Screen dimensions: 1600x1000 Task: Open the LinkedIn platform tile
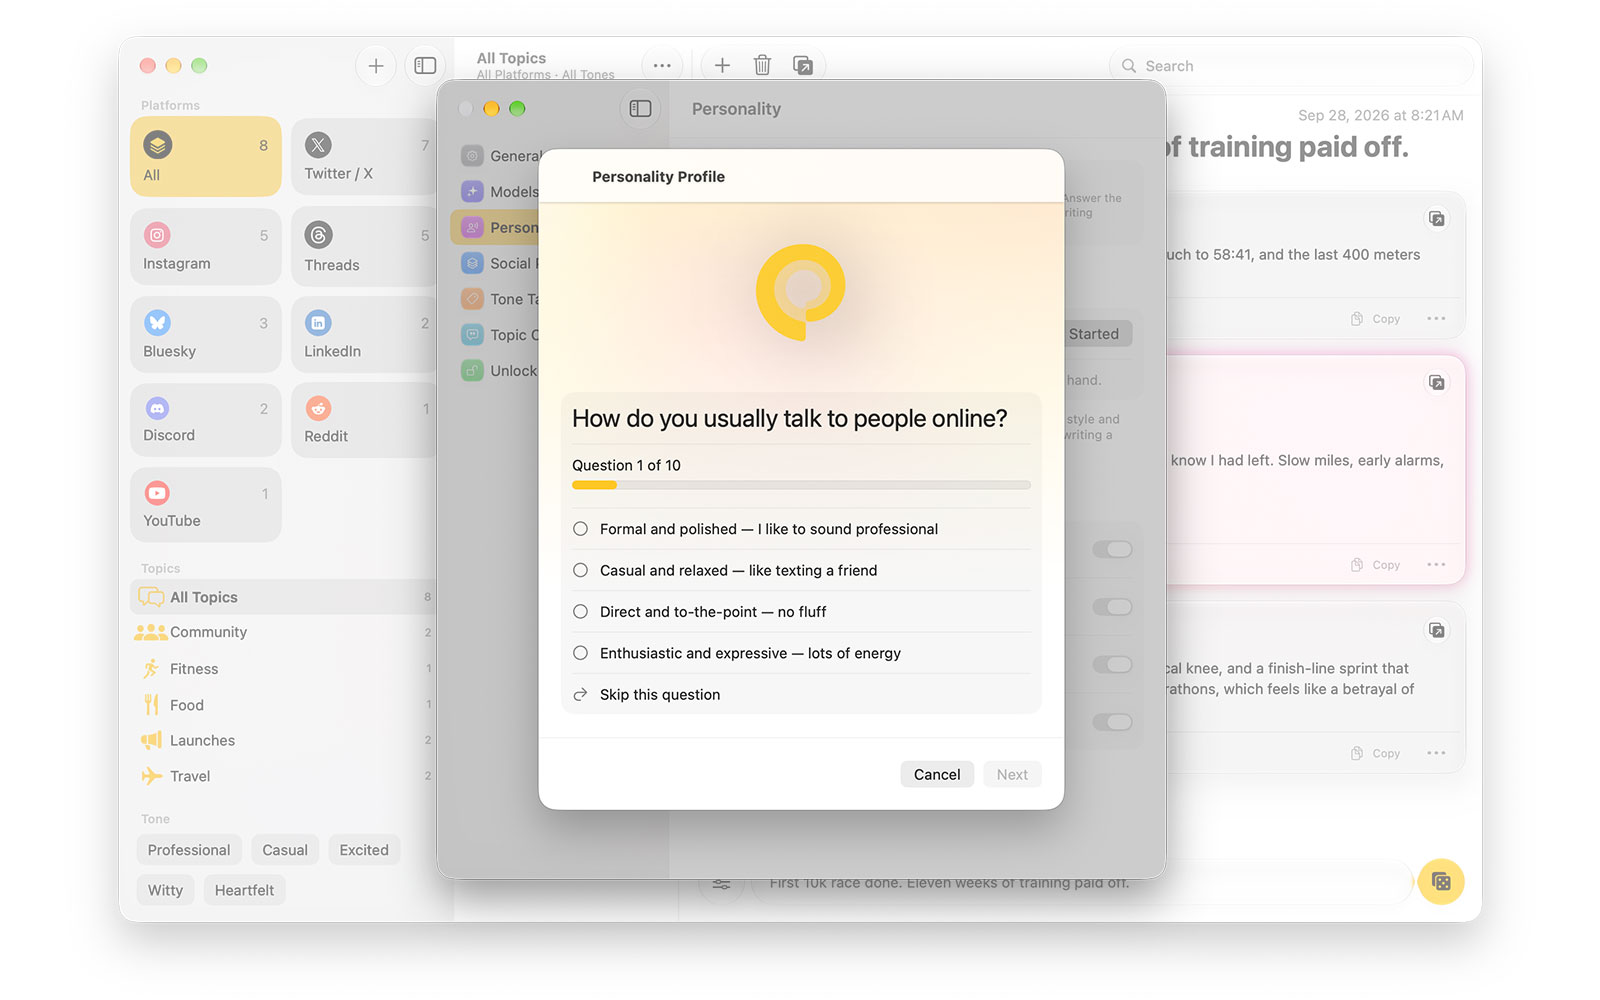(x=364, y=334)
